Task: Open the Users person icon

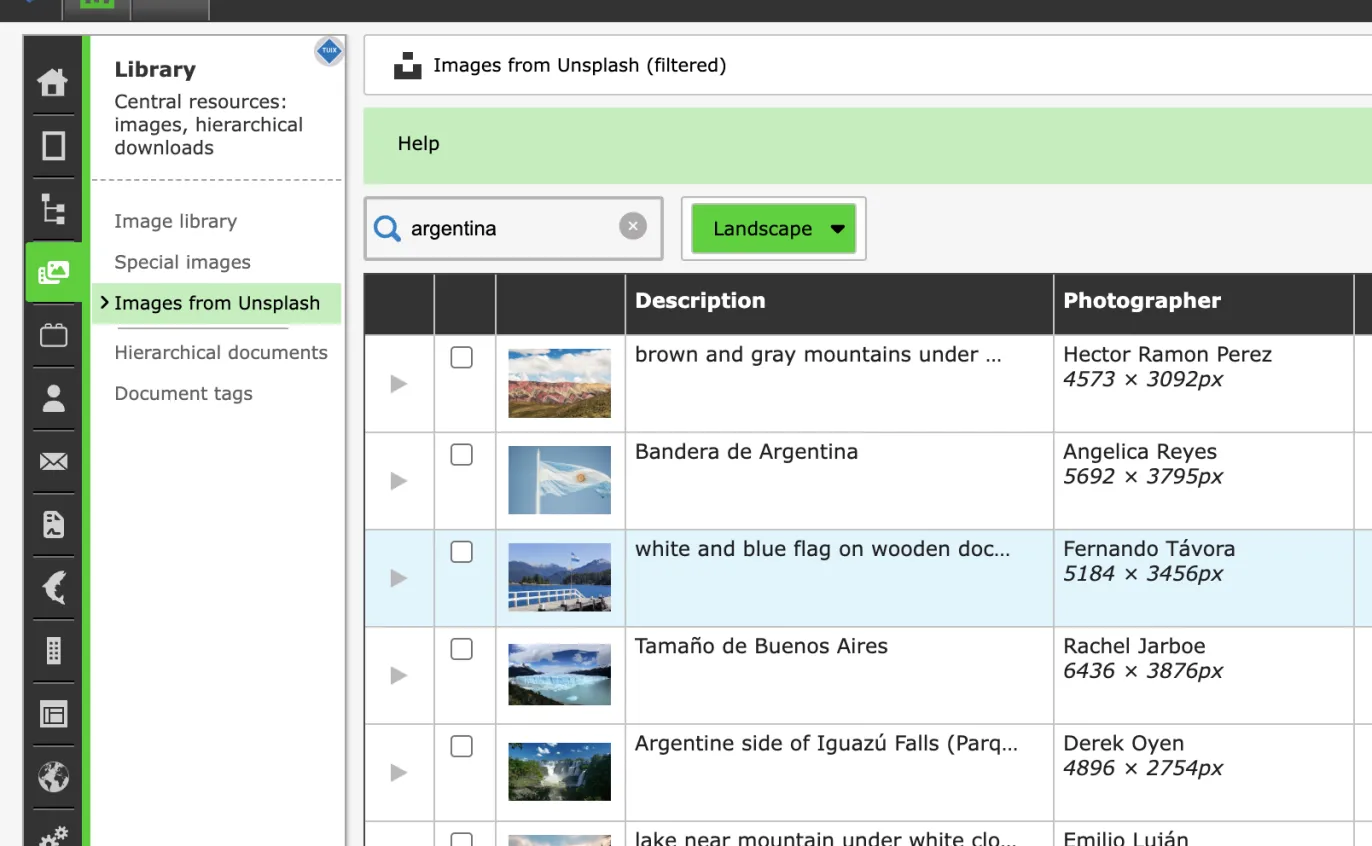Action: point(53,398)
